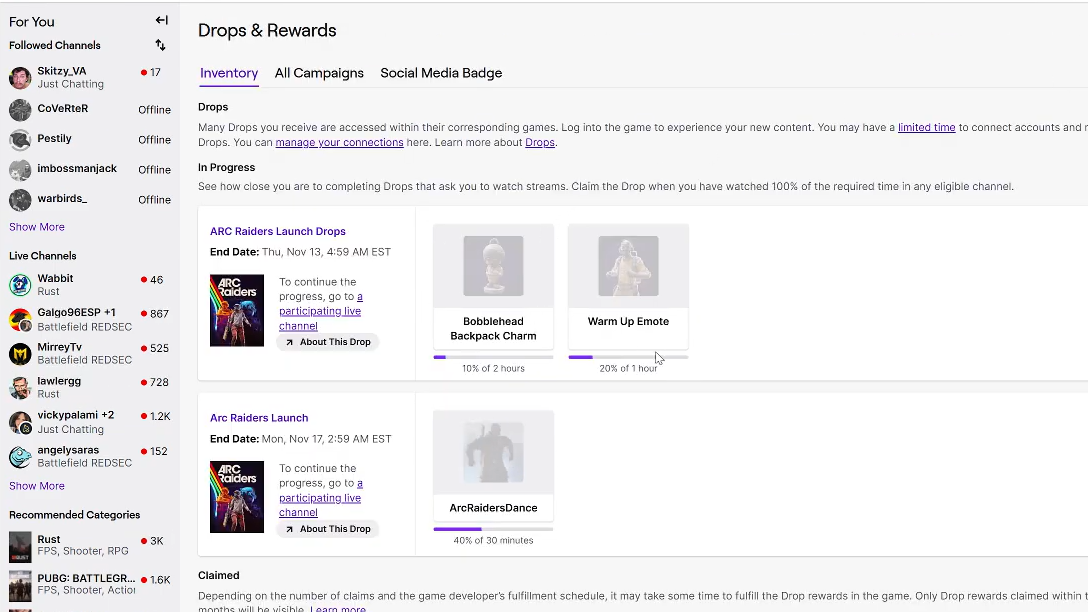The height and width of the screenshot is (612, 1088).
Task: Open CoVeRteR channel avatar
Action: (20, 110)
